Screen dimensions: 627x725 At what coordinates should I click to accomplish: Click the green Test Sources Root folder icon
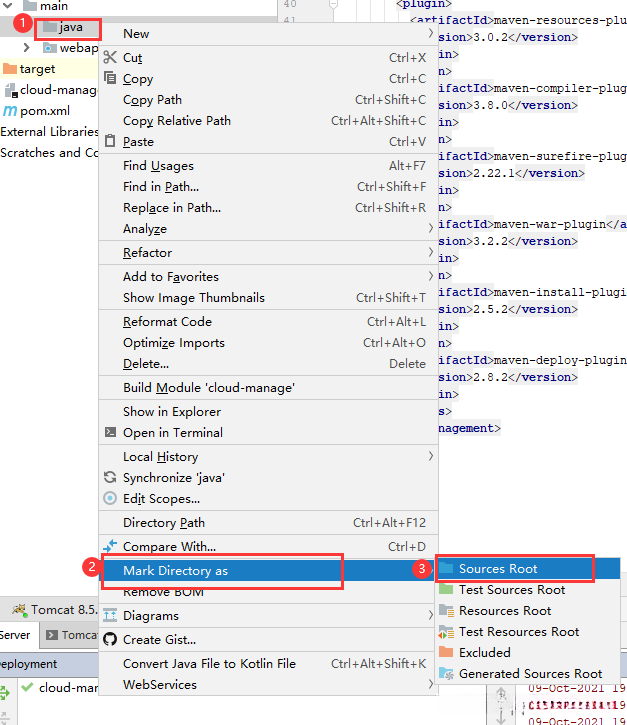(x=446, y=589)
